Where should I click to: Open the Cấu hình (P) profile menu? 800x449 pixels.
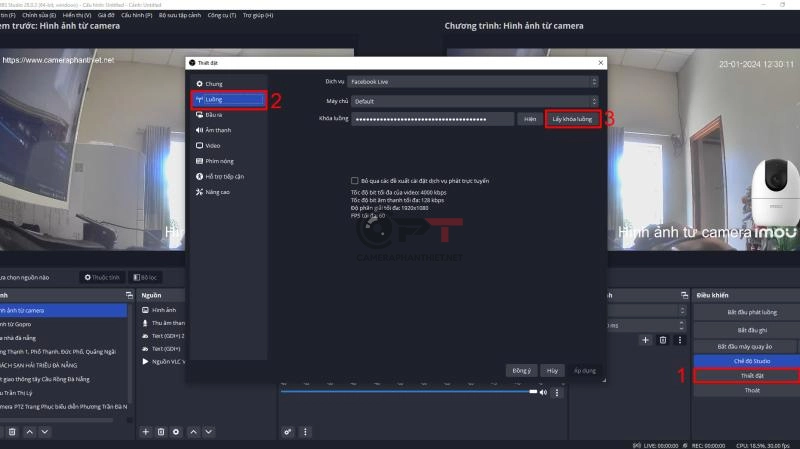tap(137, 15)
